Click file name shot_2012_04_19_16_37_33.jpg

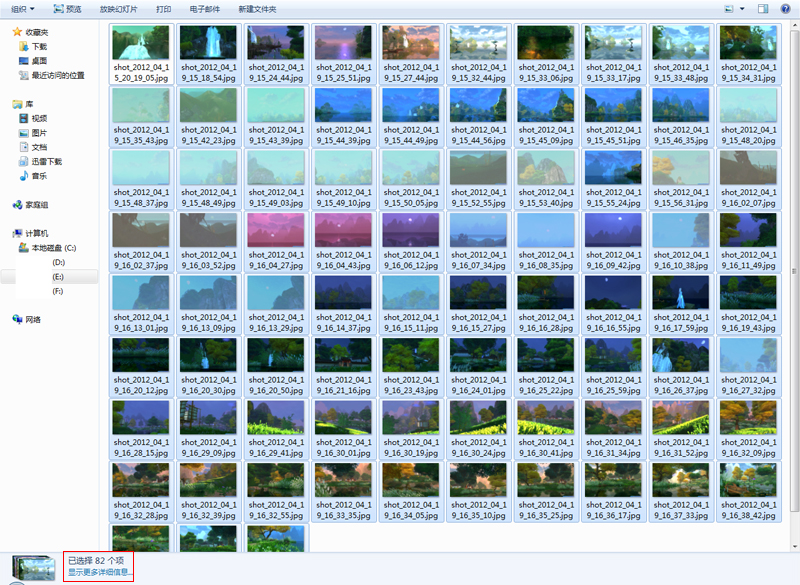click(x=681, y=510)
